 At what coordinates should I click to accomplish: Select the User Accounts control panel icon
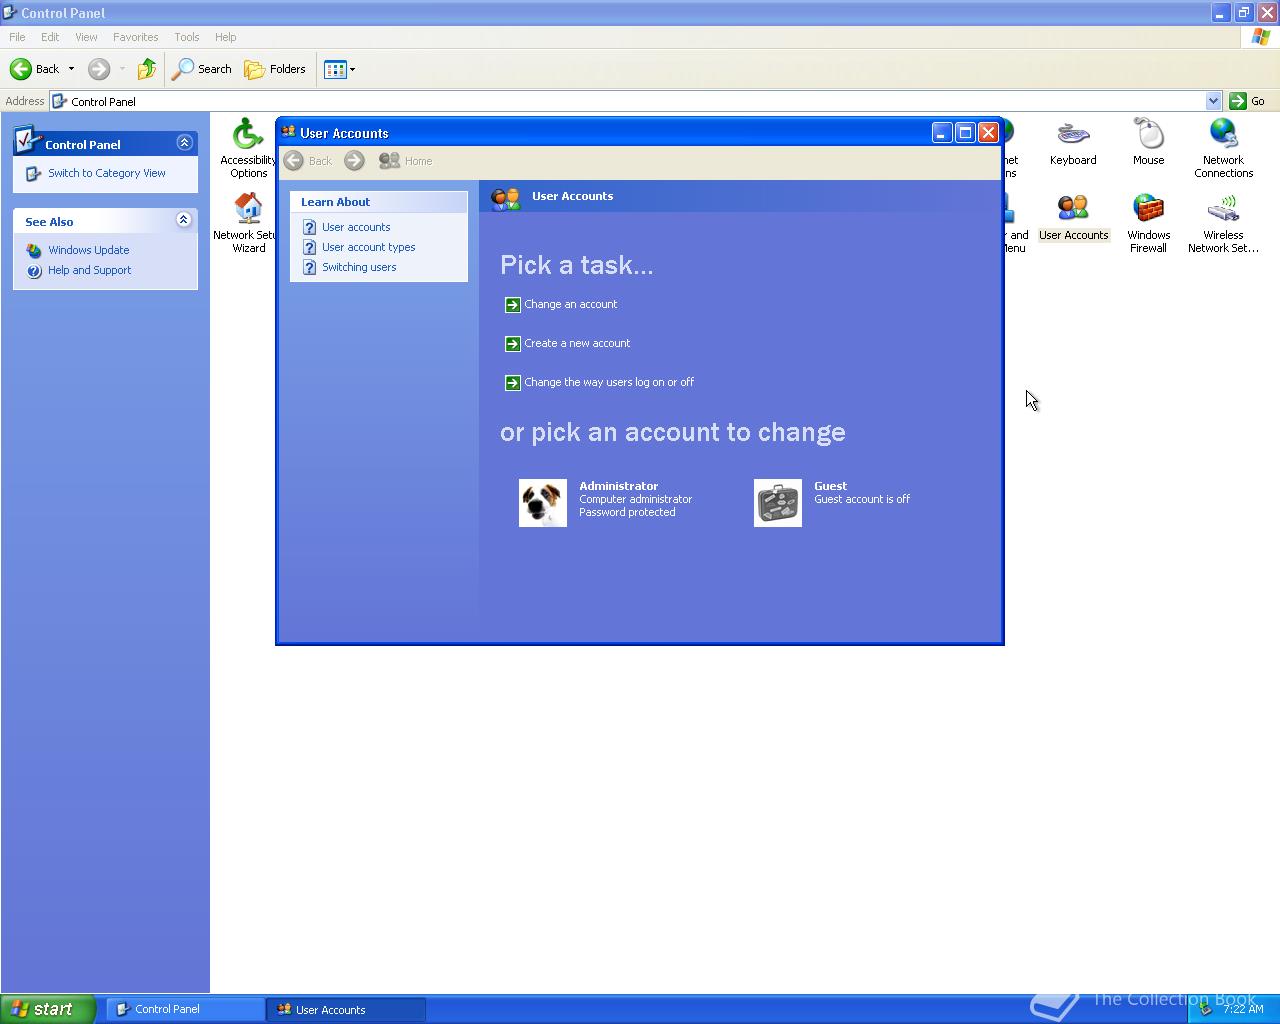pos(1073,217)
